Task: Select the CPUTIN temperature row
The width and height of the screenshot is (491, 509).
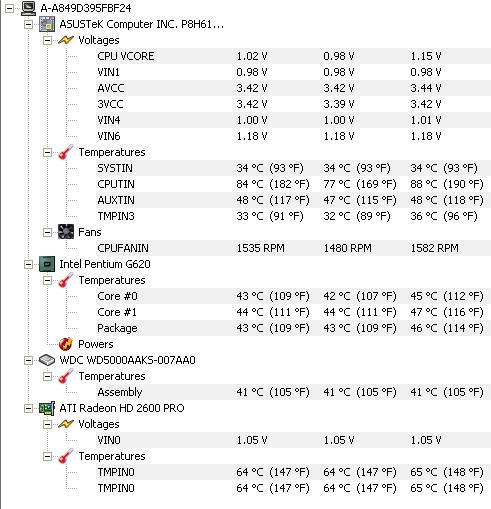Action: click(x=293, y=184)
